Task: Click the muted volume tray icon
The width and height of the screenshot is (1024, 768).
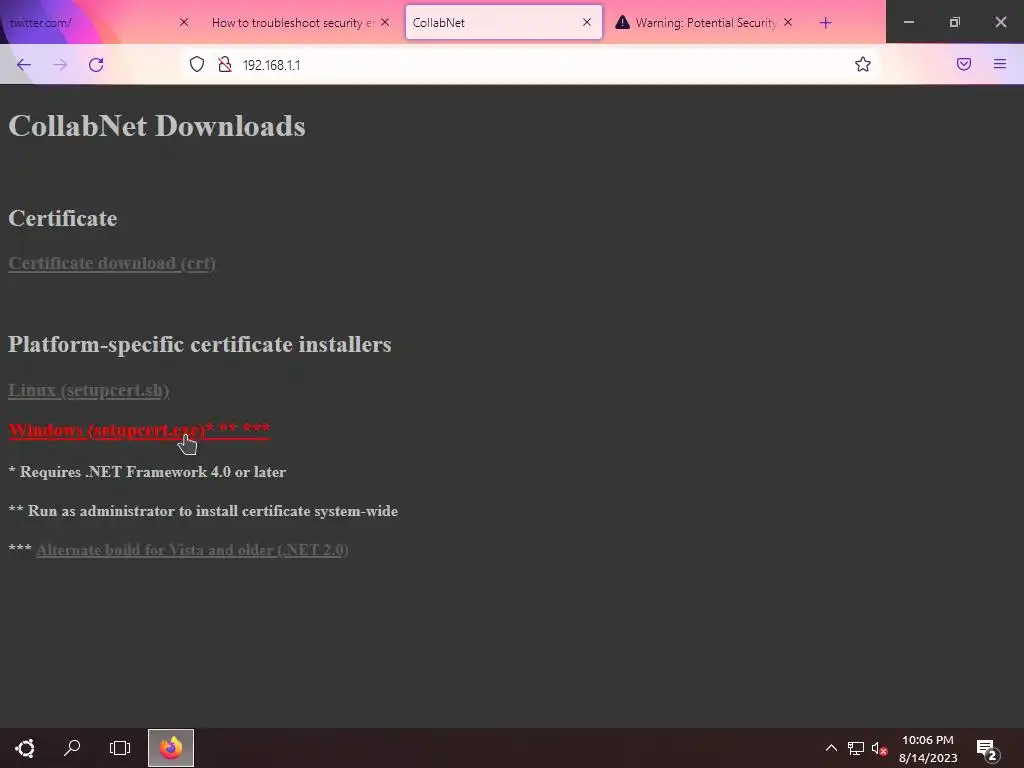Action: 879,748
